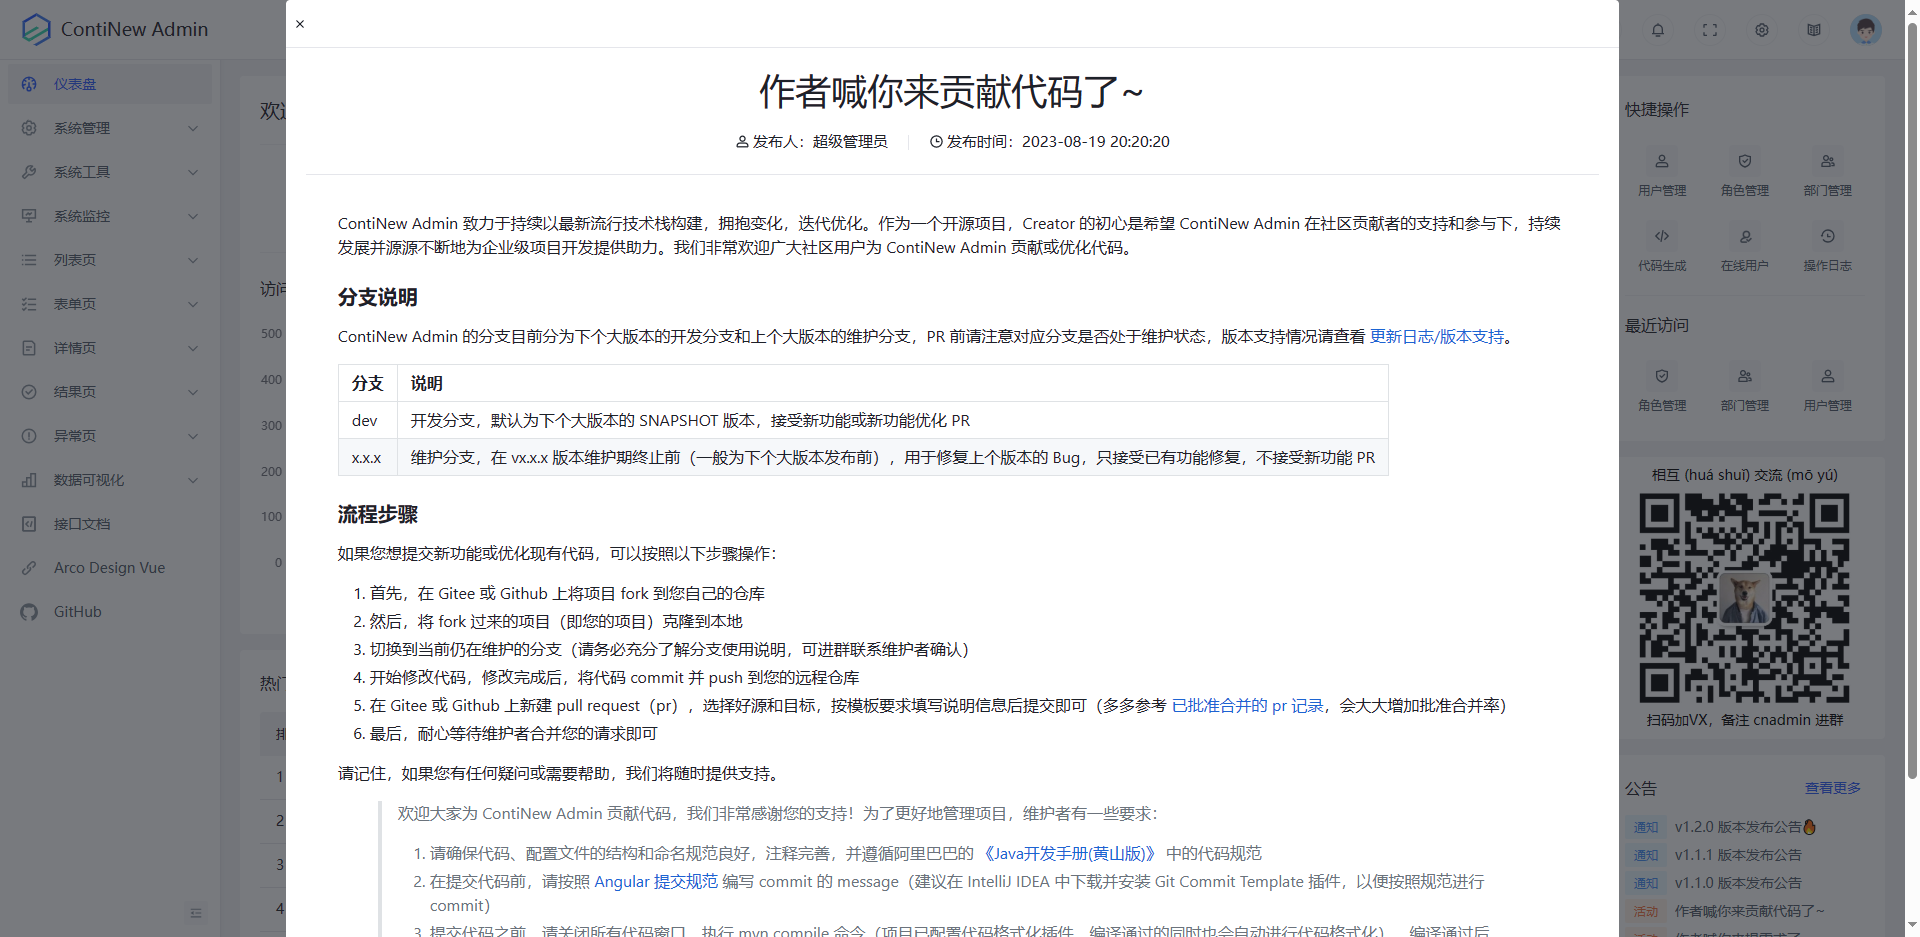Select Arco Design Vue in sidebar
This screenshot has width=1920, height=937.
108,567
